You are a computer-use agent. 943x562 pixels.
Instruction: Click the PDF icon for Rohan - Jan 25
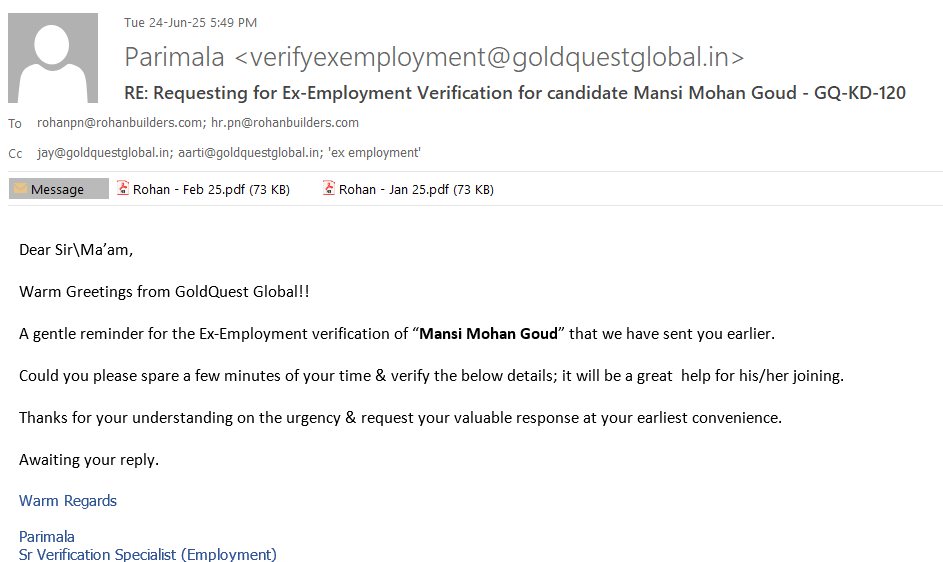(329, 188)
